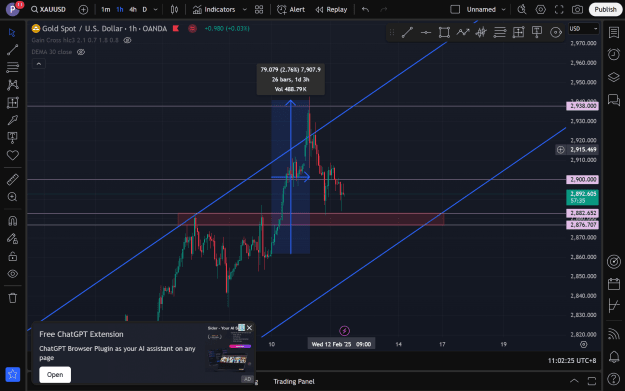
Task: Toggle the favorites star toolbar
Action: pyautogui.click(x=13, y=374)
